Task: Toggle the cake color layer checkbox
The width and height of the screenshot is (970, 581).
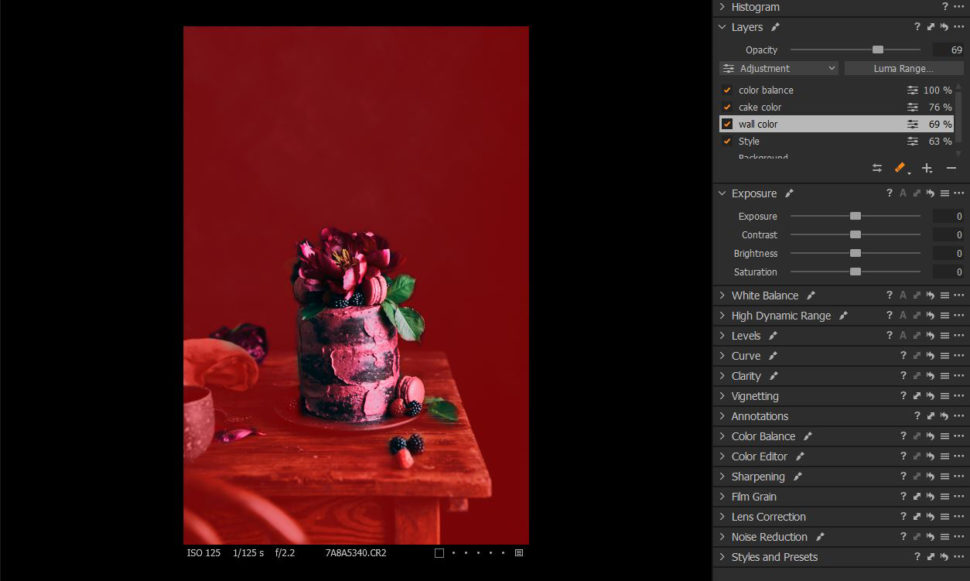Action: pos(725,106)
